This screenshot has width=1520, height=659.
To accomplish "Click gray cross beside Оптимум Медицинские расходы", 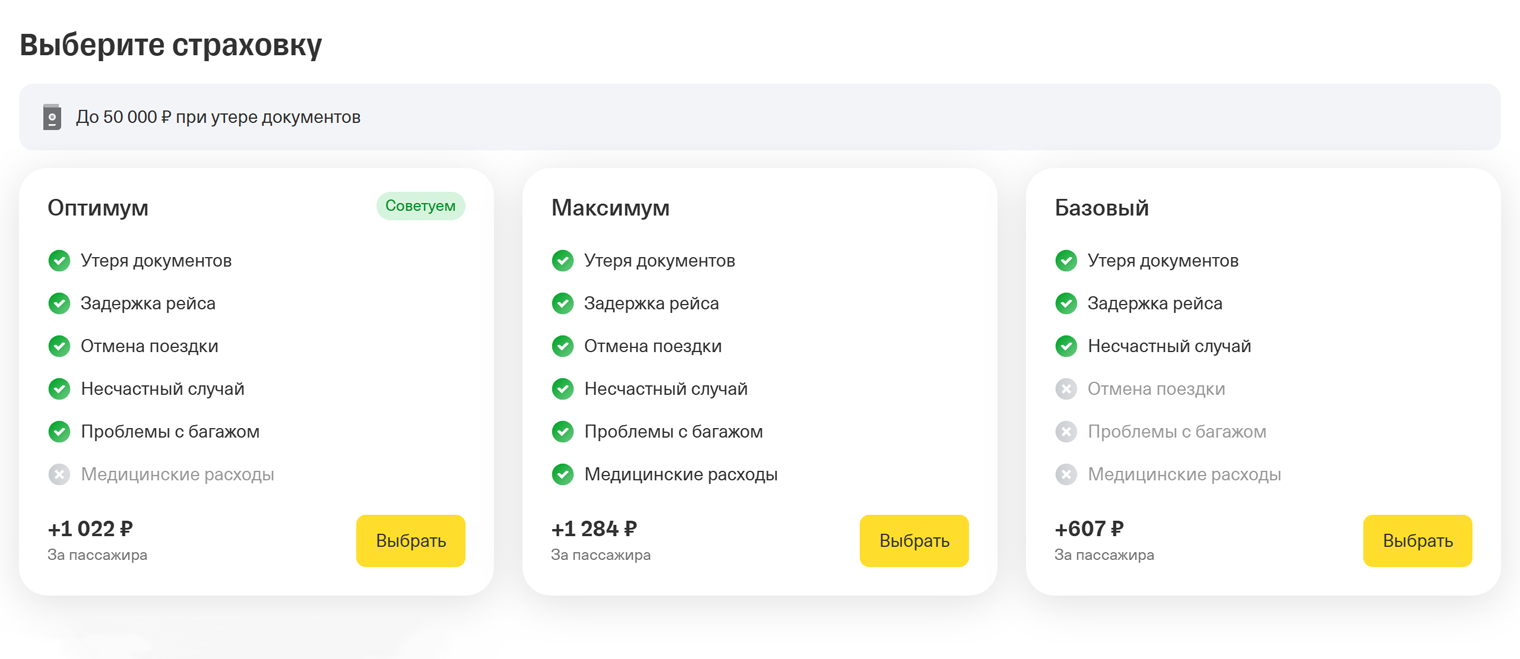I will (59, 474).
